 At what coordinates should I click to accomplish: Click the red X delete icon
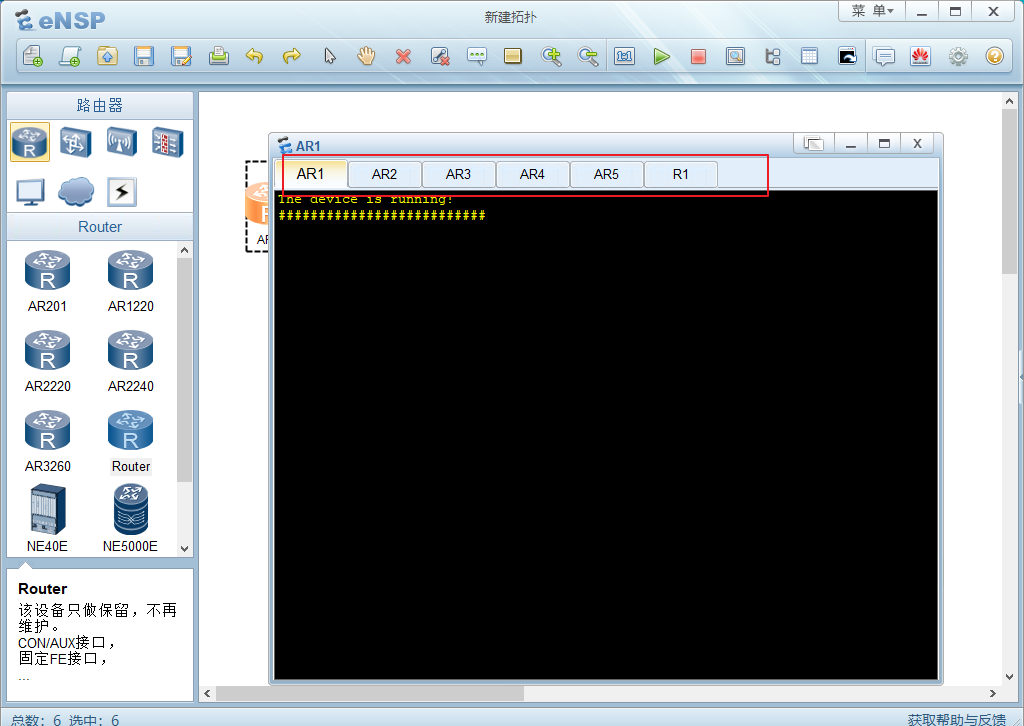404,57
